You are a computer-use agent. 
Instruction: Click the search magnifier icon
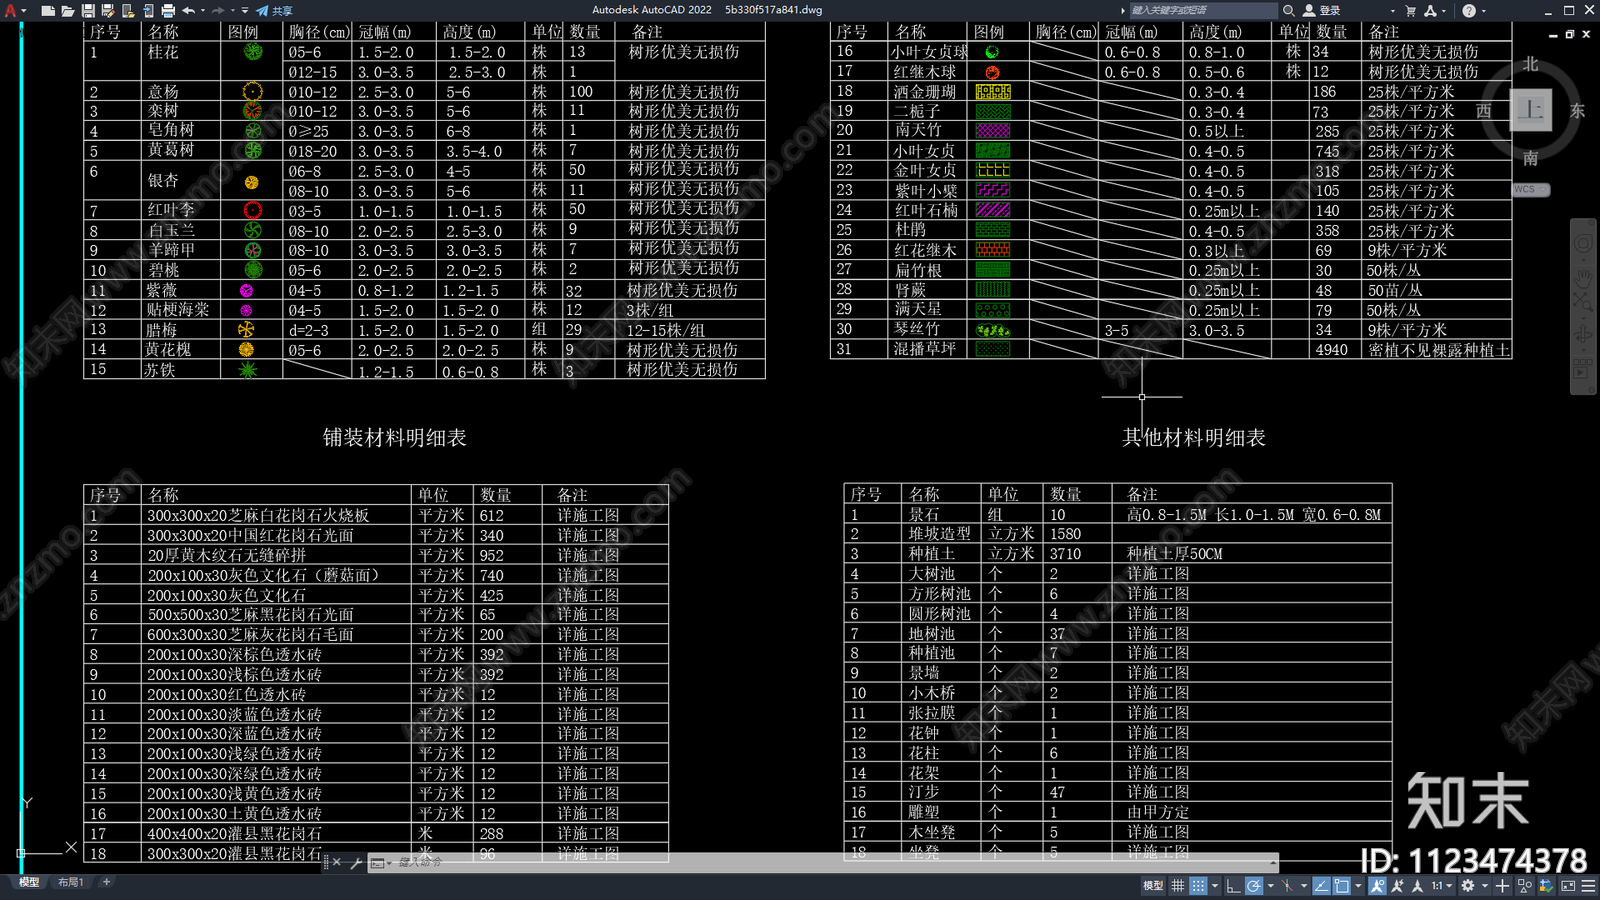tap(1288, 10)
